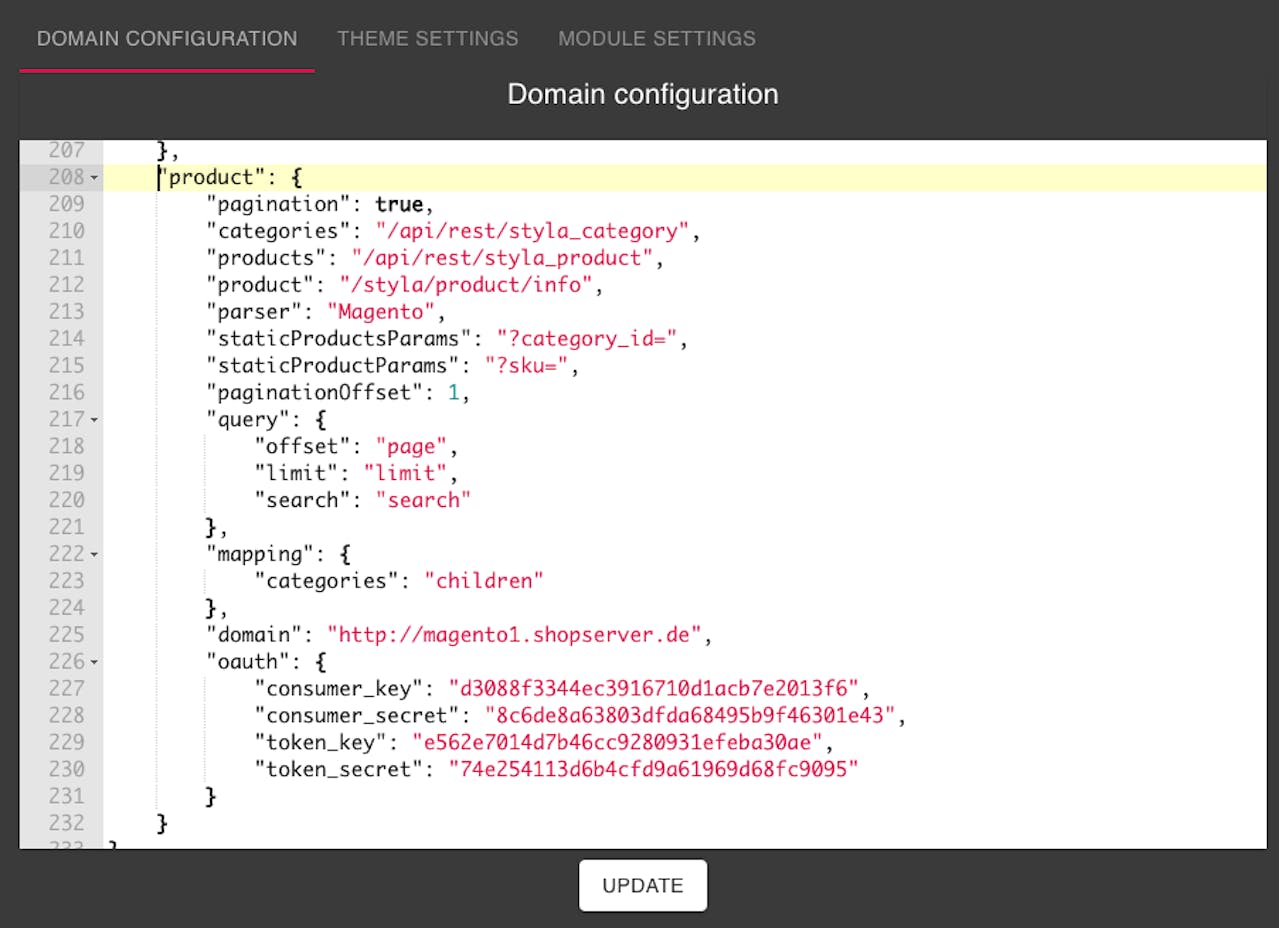Collapse the "query" block fold arrow
1279x928 pixels.
(x=94, y=420)
